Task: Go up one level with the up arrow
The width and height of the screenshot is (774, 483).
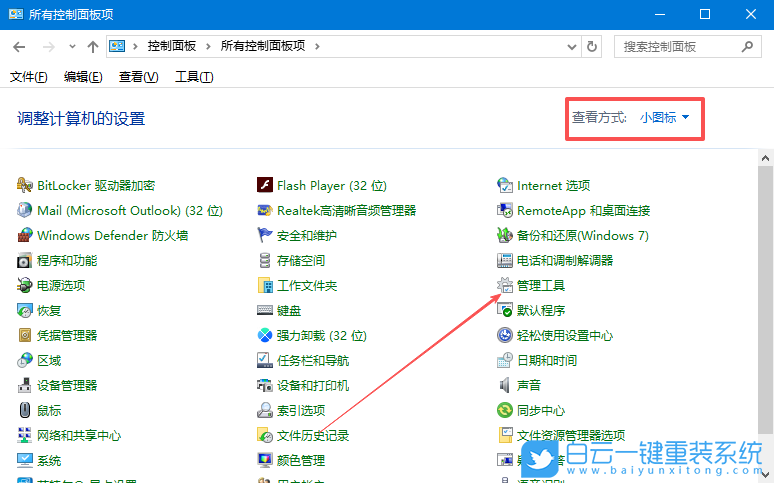Action: point(93,47)
